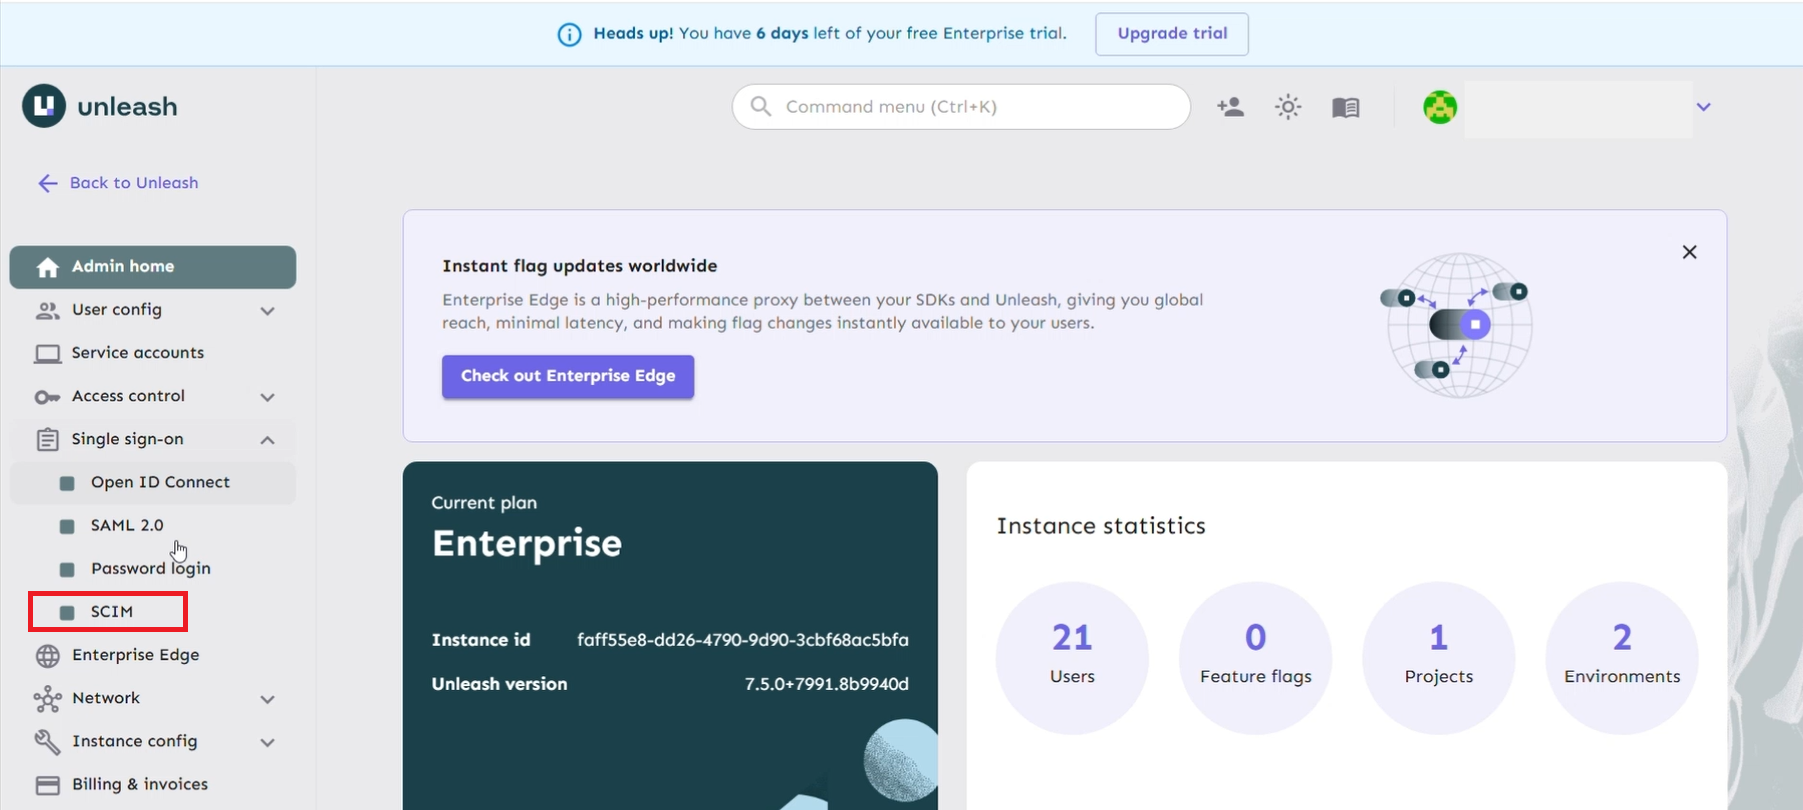Click square icon beside Password login
Image resolution: width=1803 pixels, height=810 pixels.
(67, 569)
